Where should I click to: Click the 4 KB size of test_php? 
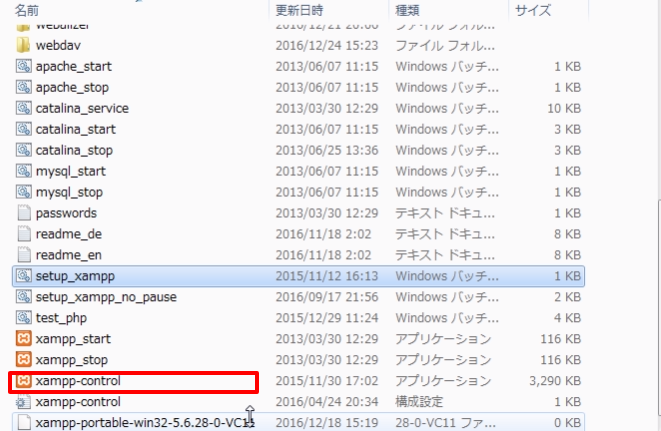tap(567, 318)
